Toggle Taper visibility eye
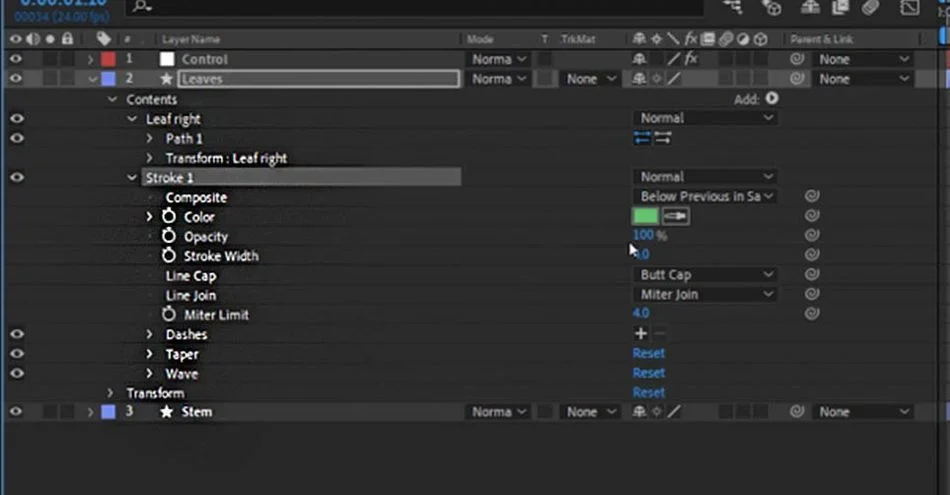The width and height of the screenshot is (950, 495). 17,353
